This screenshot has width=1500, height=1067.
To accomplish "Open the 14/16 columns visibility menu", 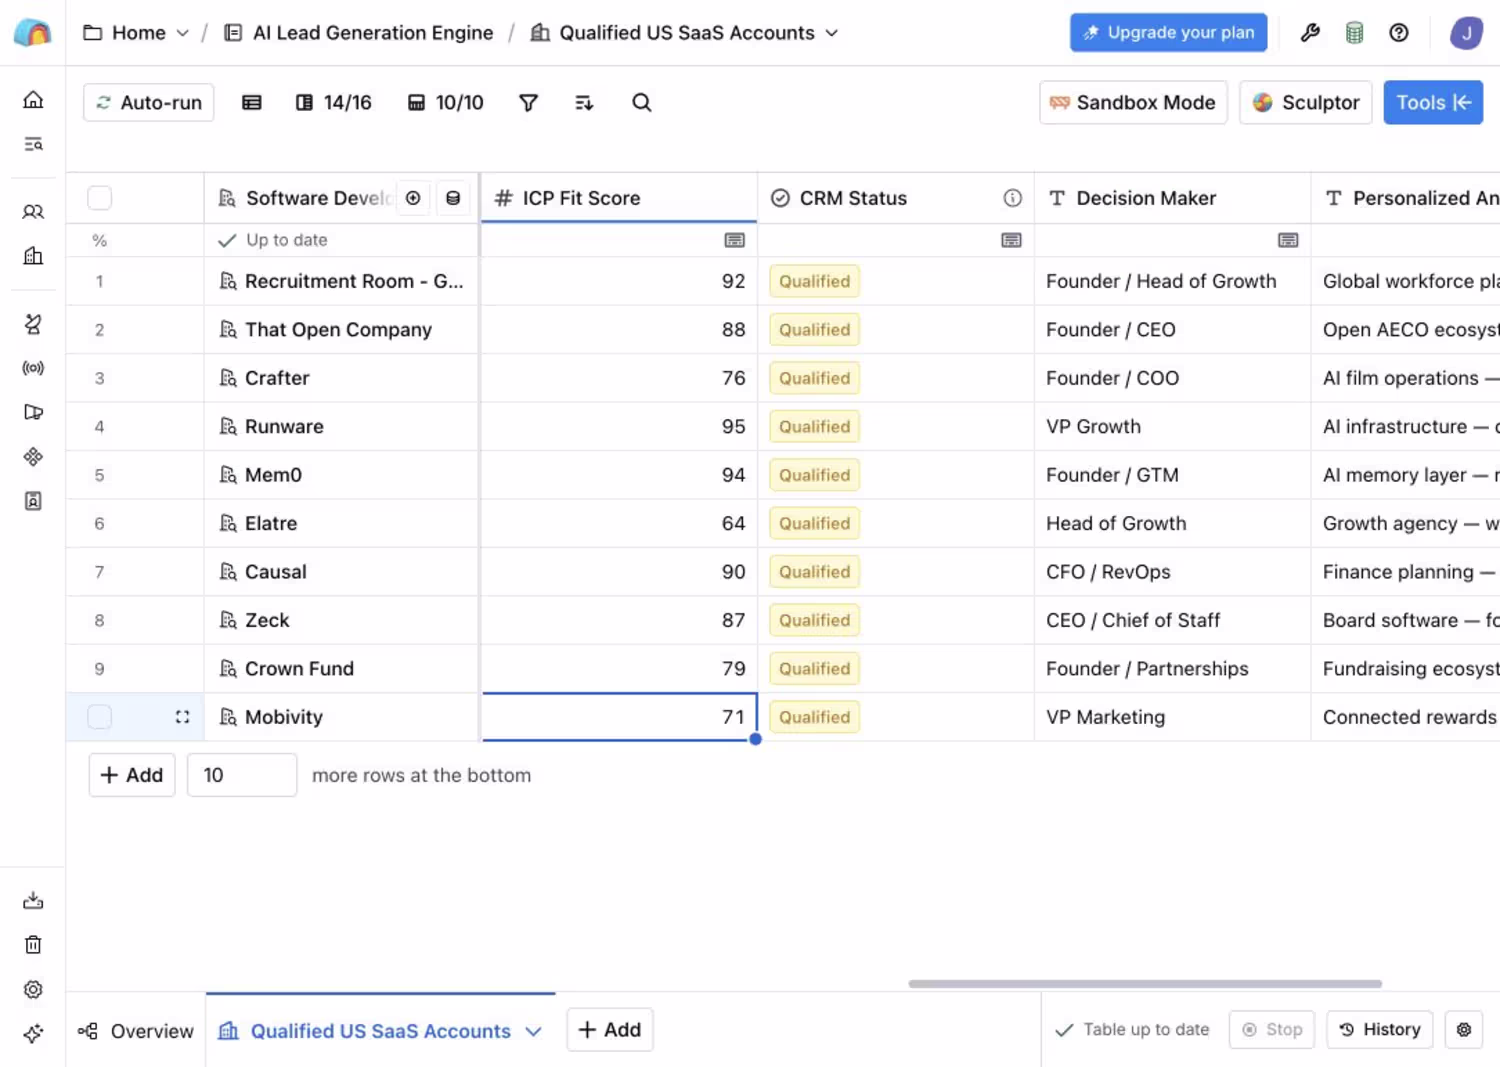I will pos(334,102).
